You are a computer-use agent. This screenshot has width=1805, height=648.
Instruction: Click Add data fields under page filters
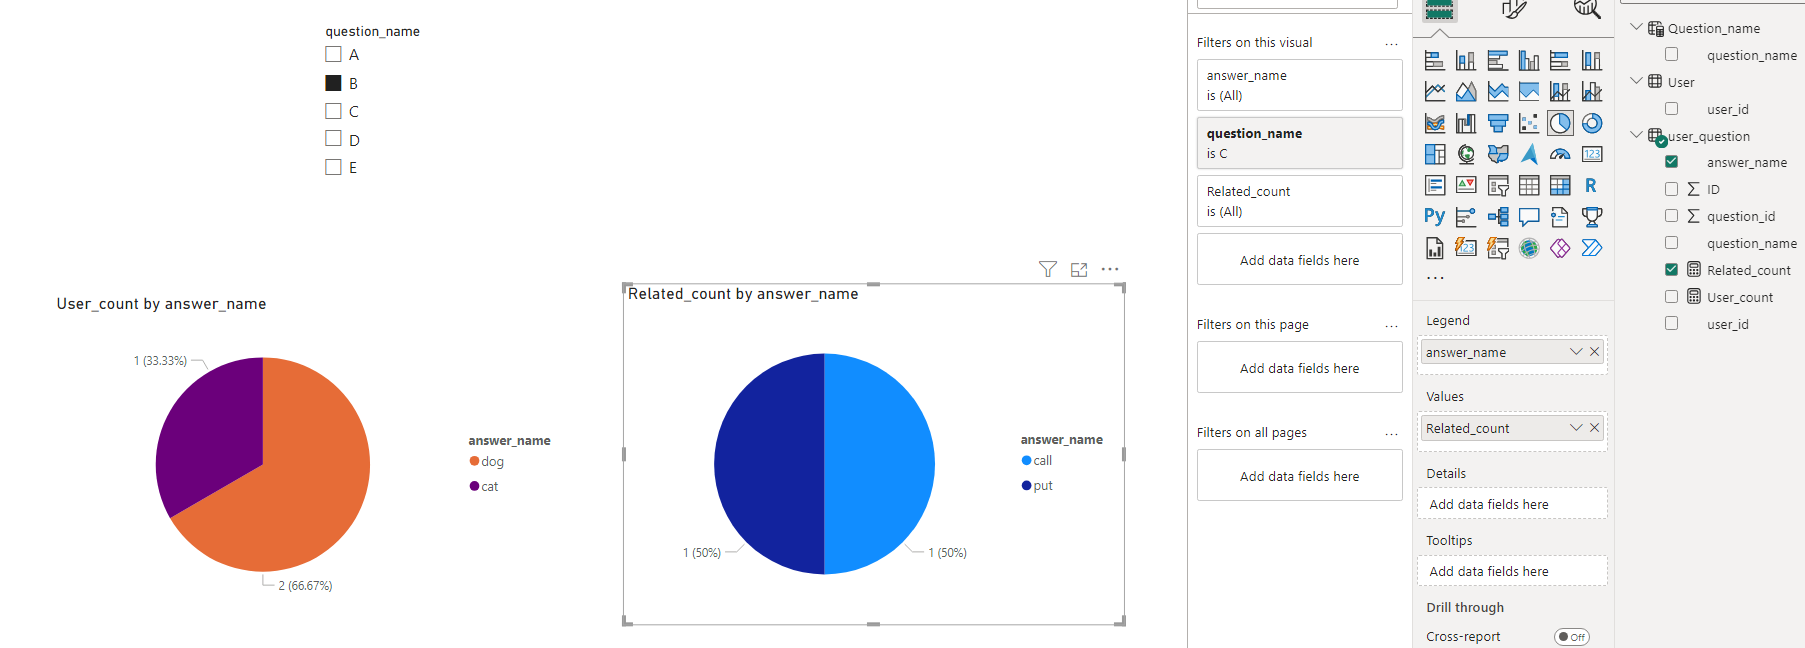coord(1300,368)
